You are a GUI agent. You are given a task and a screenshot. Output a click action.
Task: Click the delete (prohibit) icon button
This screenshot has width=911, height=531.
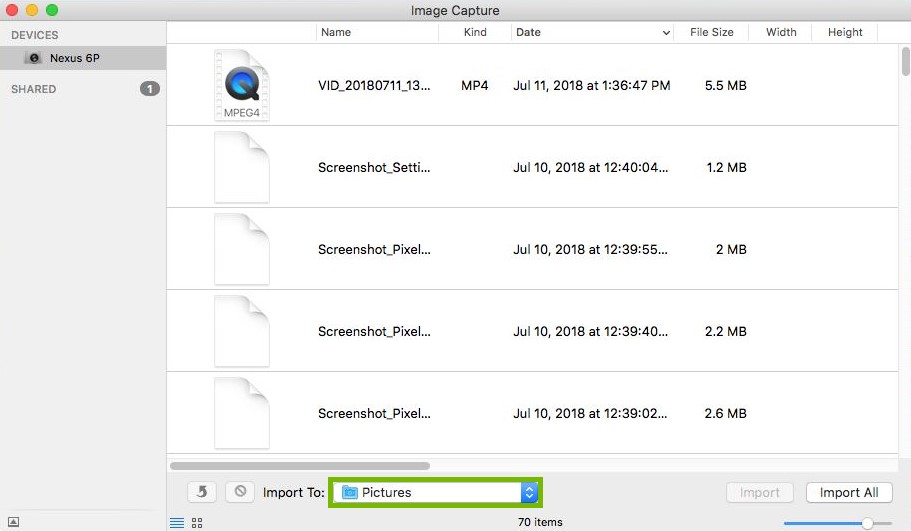point(240,492)
